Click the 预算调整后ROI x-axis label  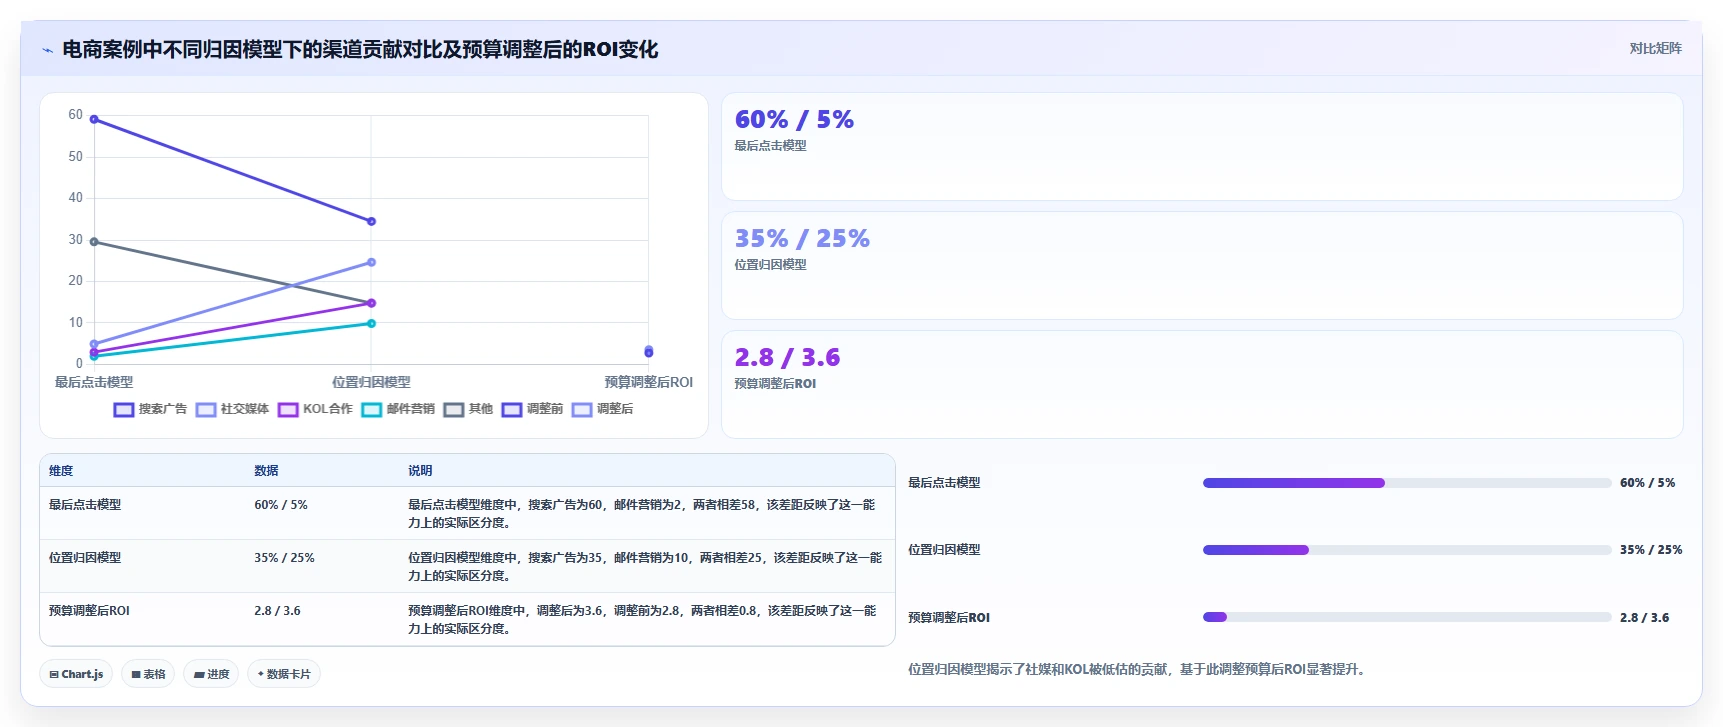point(649,382)
